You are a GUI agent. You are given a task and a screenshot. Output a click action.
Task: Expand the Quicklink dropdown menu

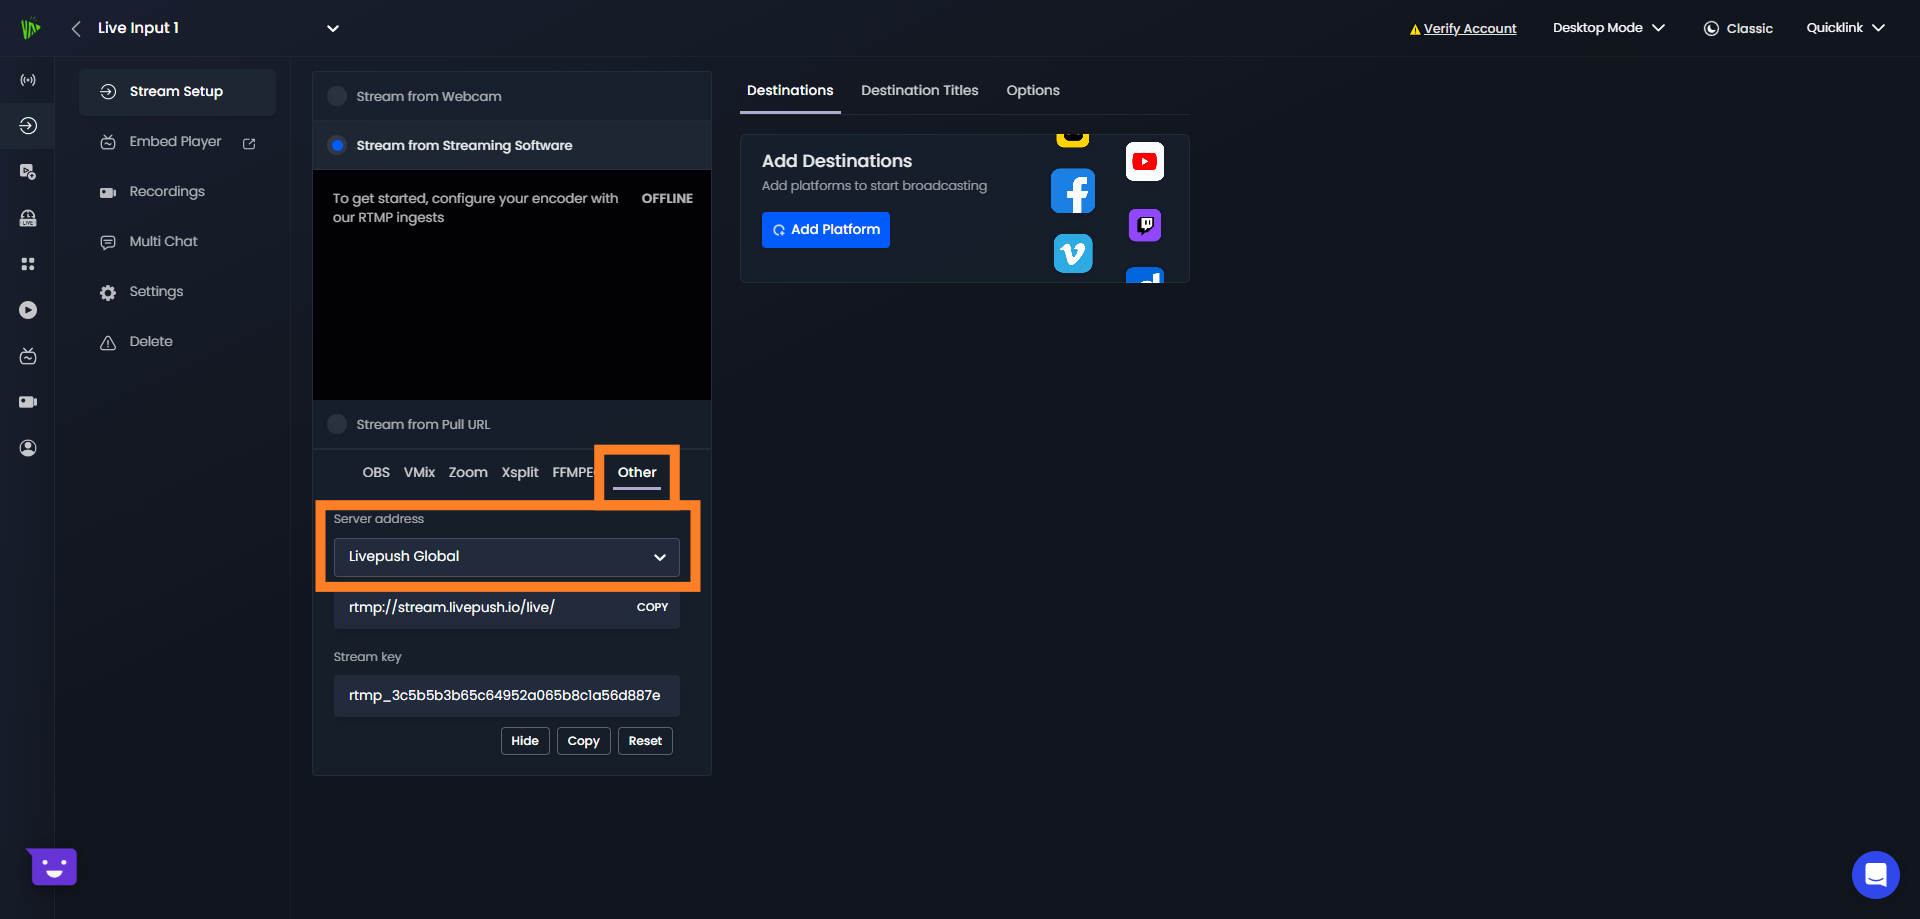(1844, 28)
